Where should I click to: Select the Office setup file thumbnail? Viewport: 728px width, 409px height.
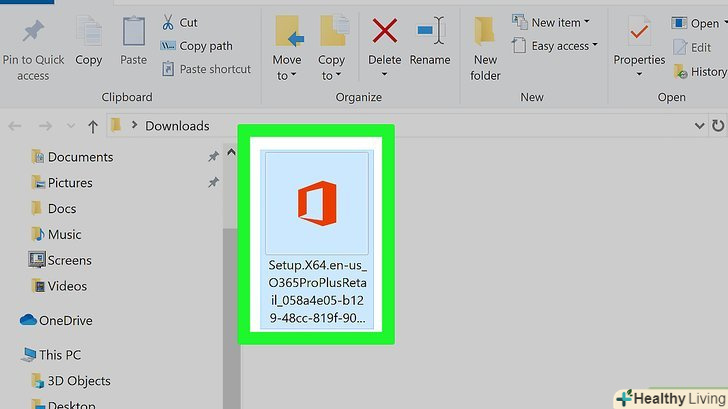coord(316,204)
